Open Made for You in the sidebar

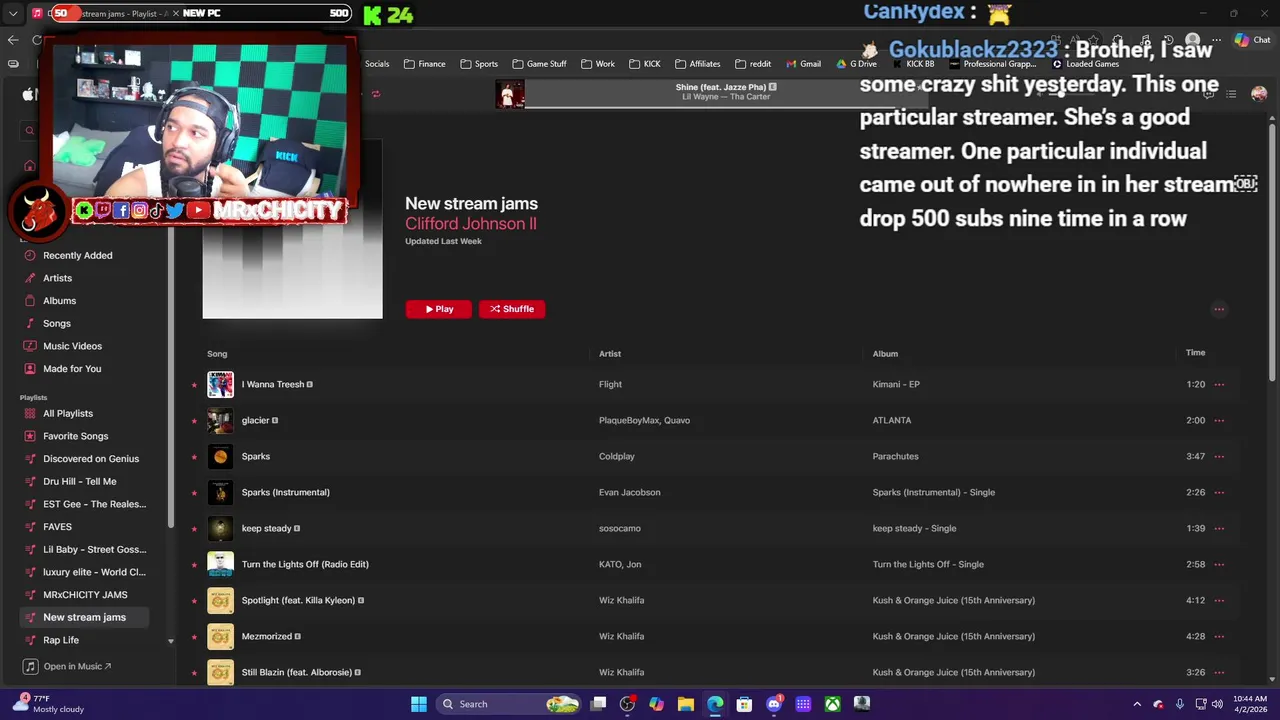pos(72,369)
